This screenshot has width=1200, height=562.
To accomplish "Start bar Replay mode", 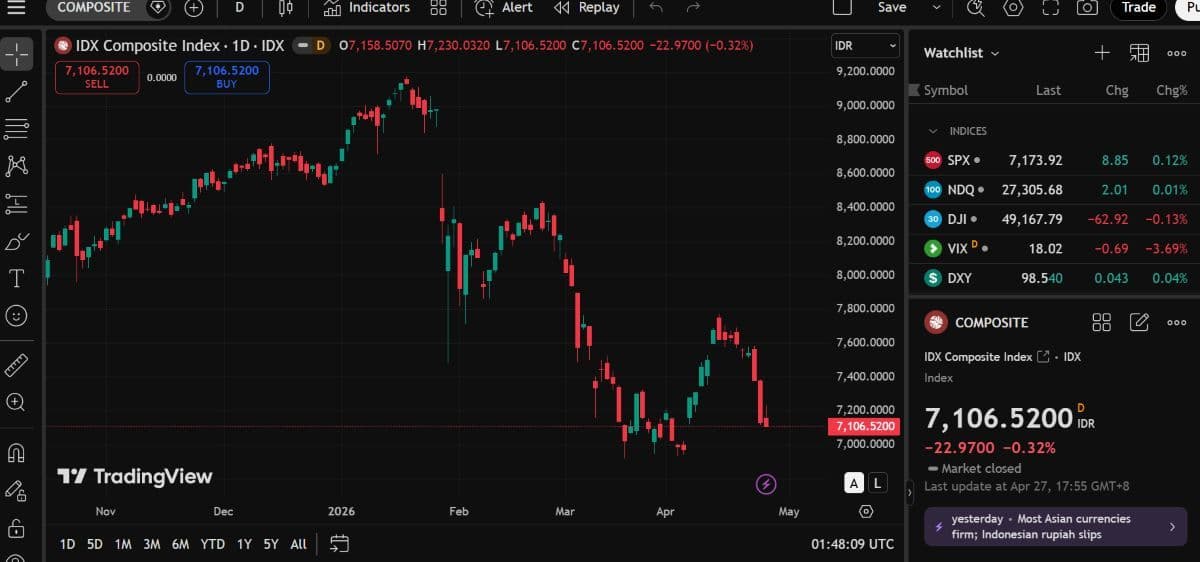I will [x=587, y=8].
